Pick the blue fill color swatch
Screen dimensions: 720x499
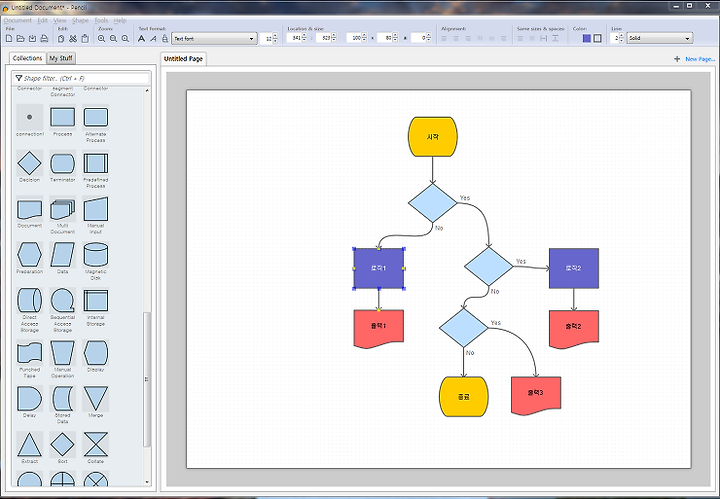pyautogui.click(x=586, y=38)
